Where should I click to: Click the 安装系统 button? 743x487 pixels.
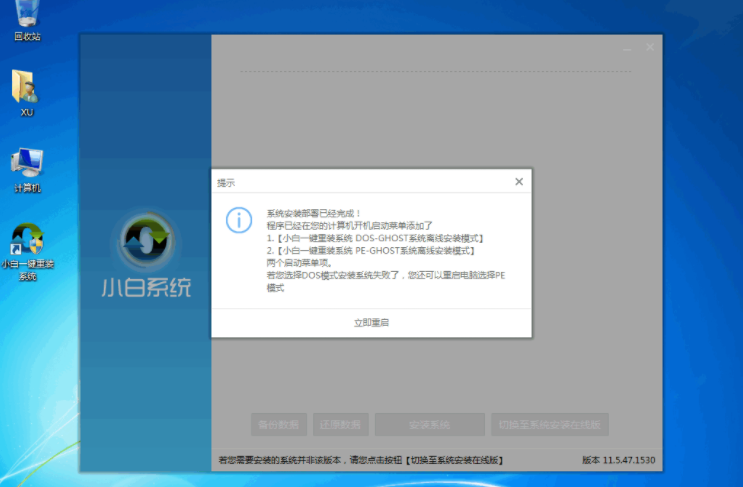[430, 424]
